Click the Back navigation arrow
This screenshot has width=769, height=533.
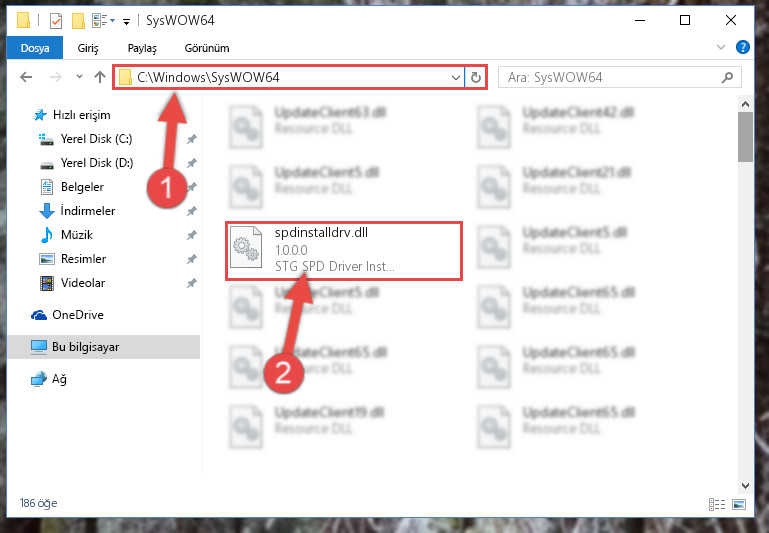[26, 77]
